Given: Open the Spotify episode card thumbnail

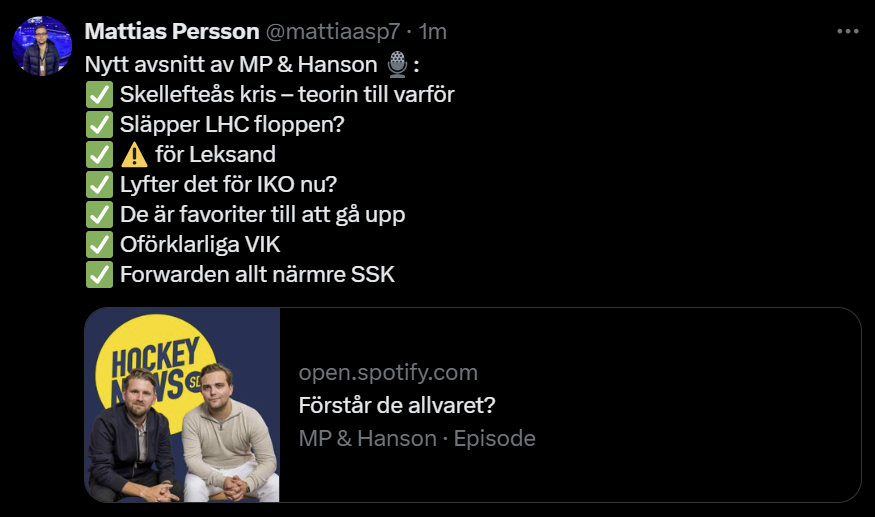Looking at the screenshot, I should (x=182, y=404).
